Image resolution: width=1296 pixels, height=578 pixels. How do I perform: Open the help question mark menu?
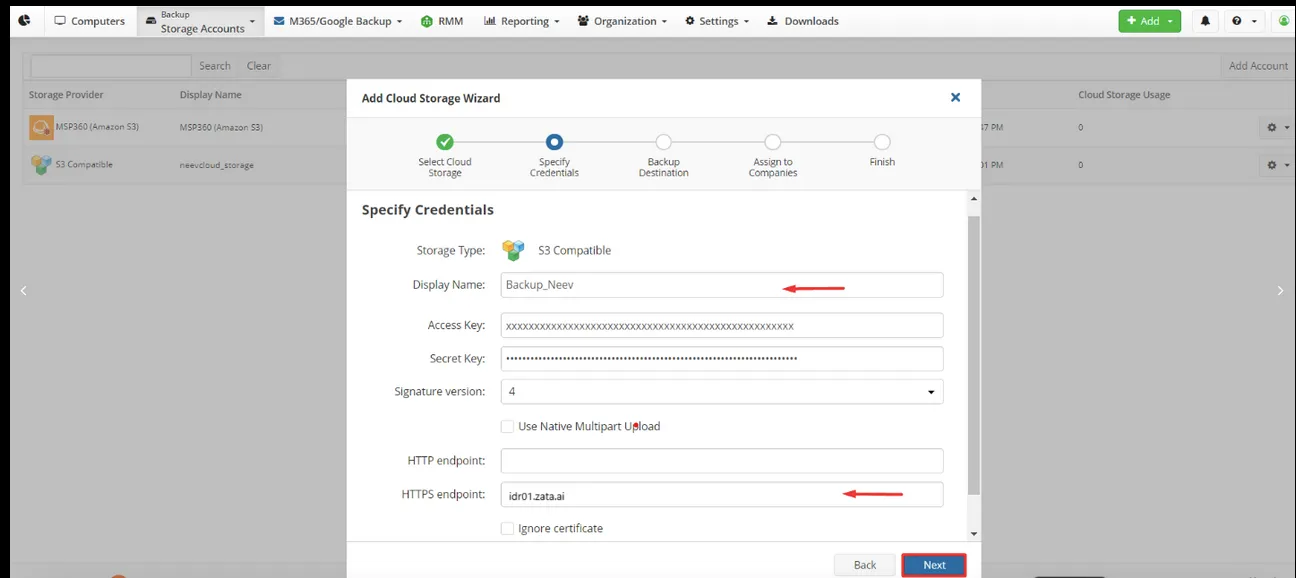(1244, 21)
